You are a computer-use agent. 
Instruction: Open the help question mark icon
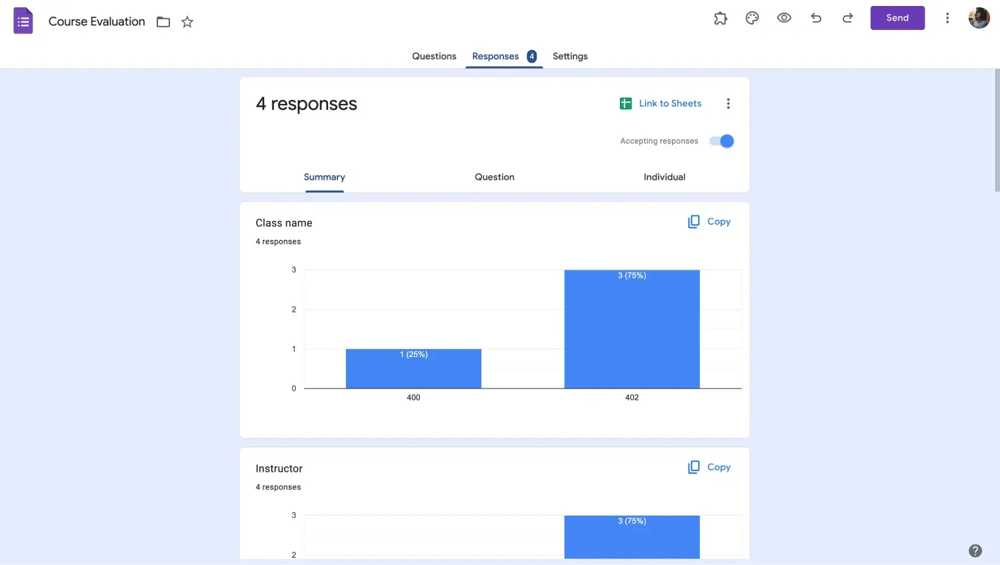975,551
